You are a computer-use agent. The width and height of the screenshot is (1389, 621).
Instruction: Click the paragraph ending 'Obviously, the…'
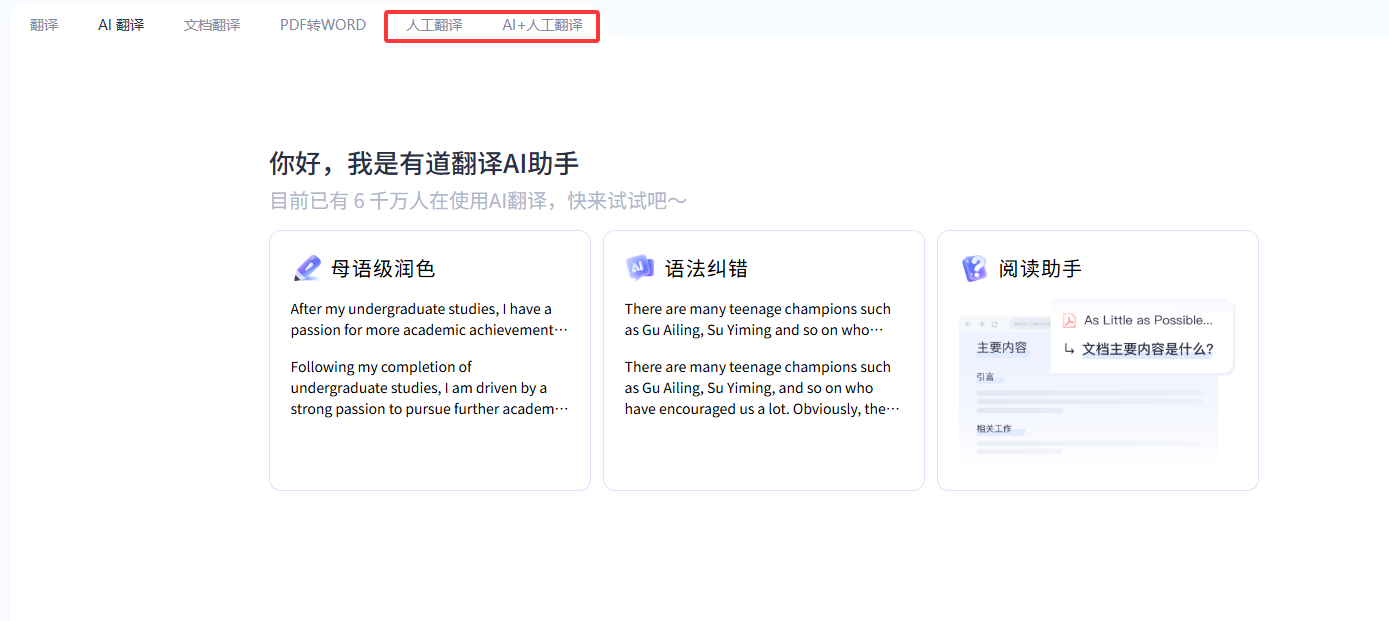click(x=762, y=388)
